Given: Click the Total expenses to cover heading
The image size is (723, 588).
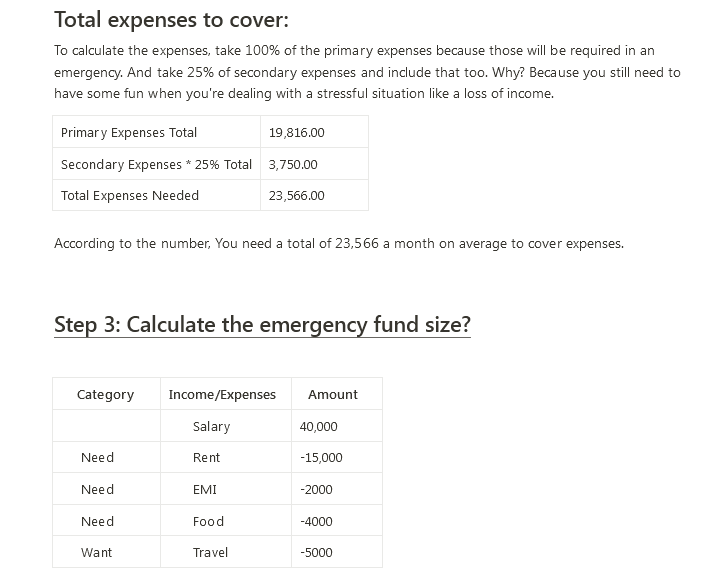Looking at the screenshot, I should coord(172,20).
